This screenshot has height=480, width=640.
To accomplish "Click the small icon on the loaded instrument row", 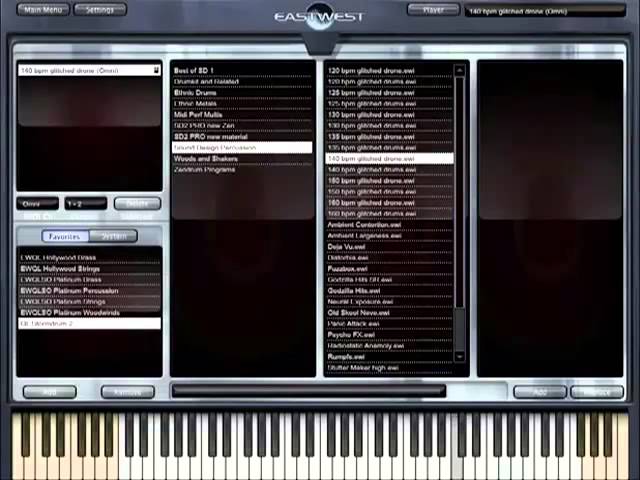I will click(x=156, y=70).
